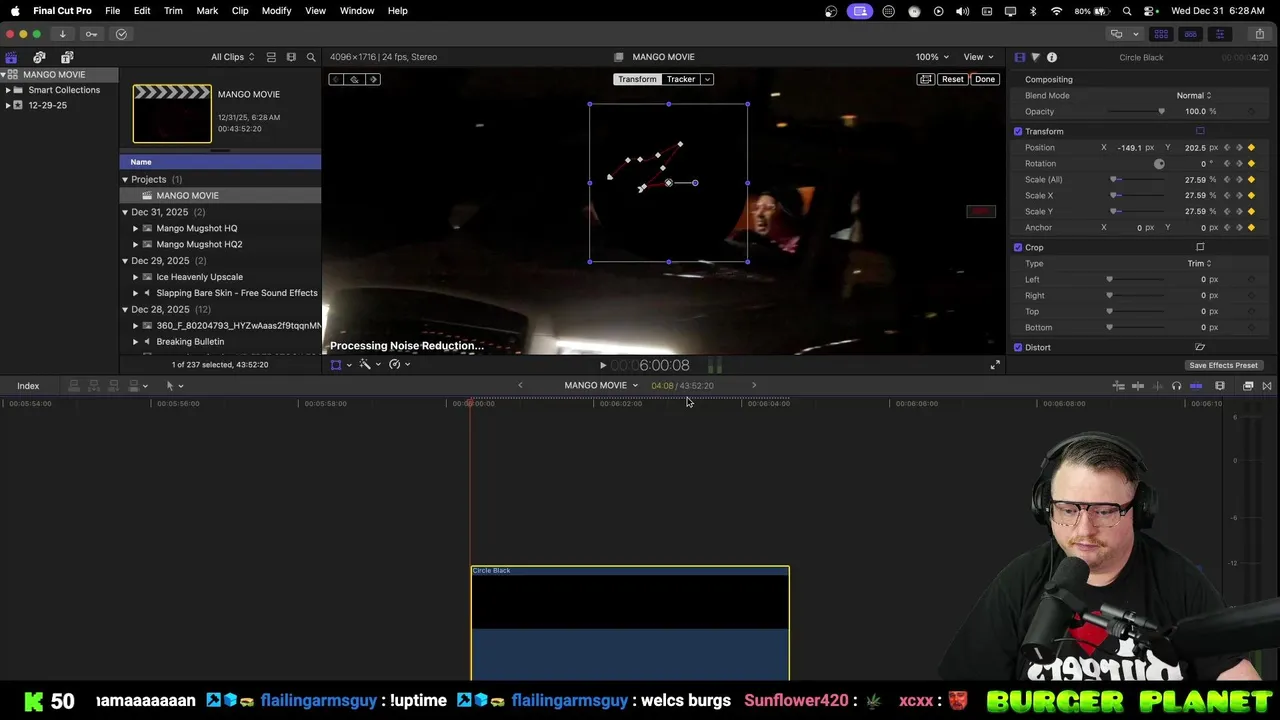1280x720 pixels.
Task: Toggle clip appearance filmstrip/list icon
Action: (271, 57)
